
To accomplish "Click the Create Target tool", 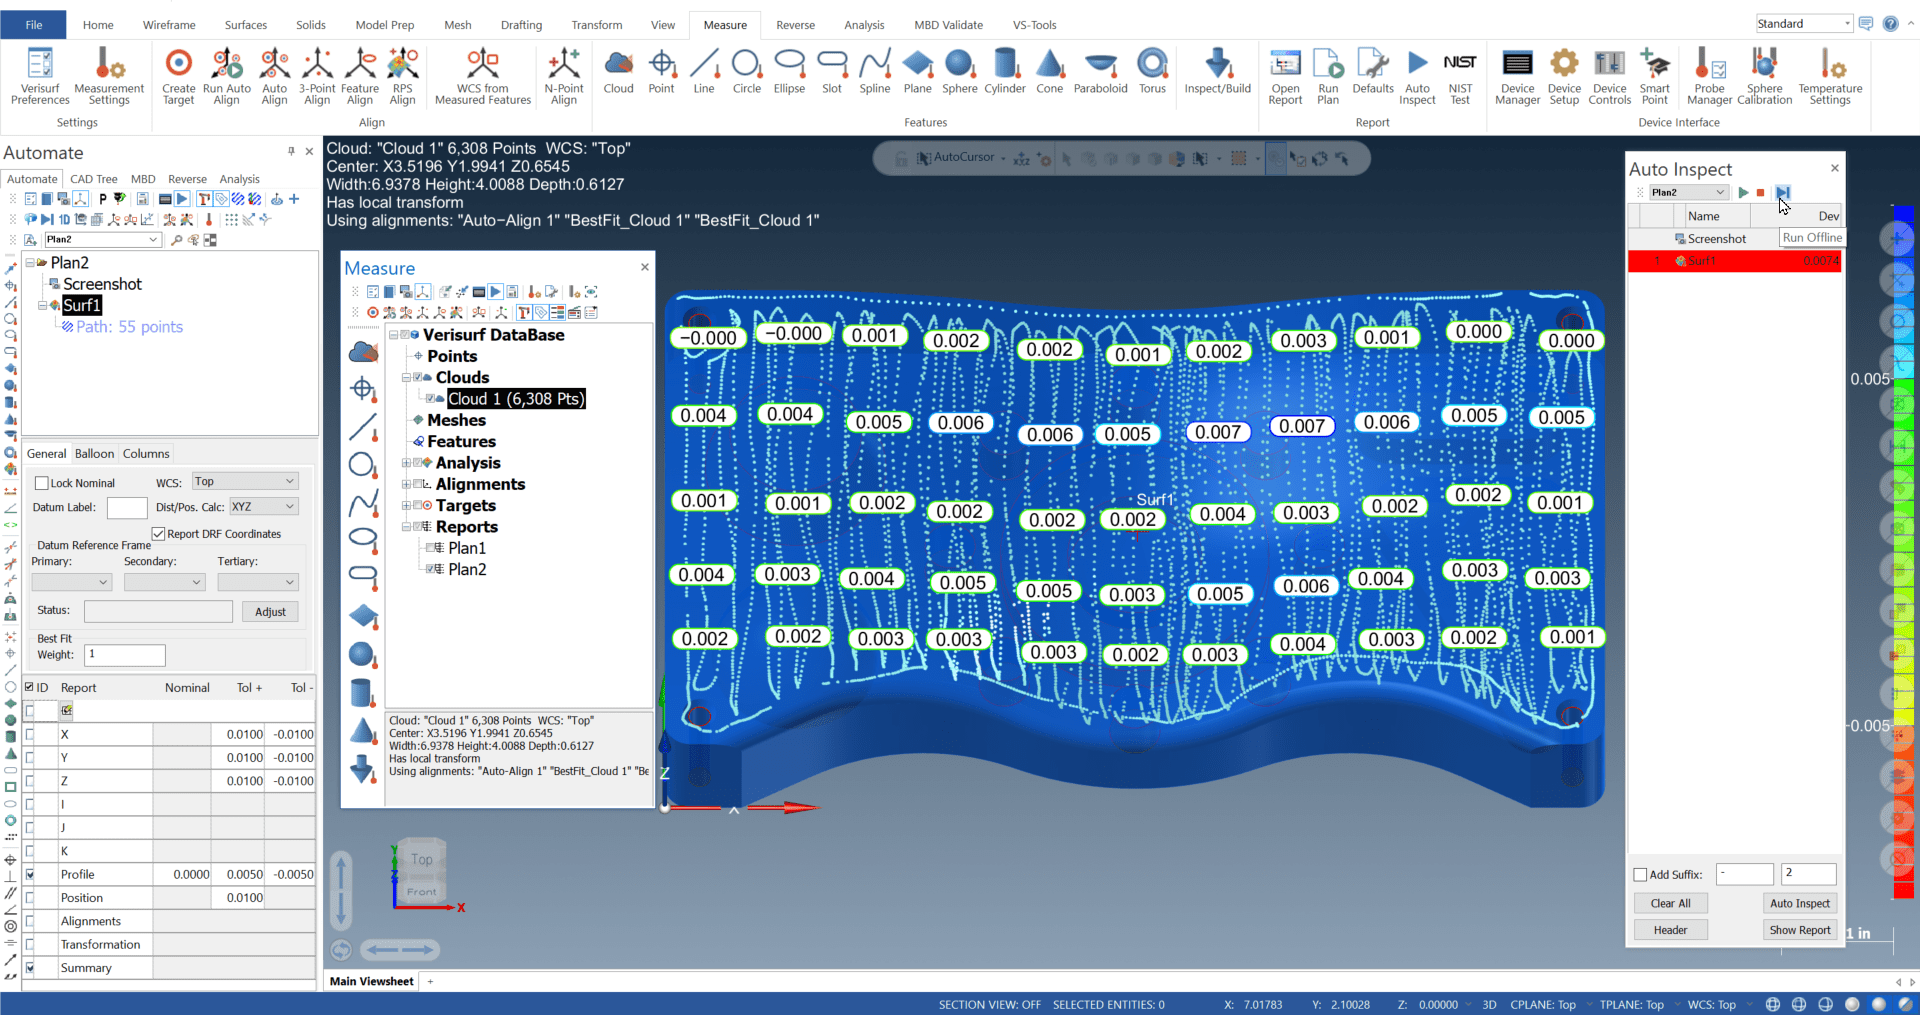I will [x=179, y=76].
